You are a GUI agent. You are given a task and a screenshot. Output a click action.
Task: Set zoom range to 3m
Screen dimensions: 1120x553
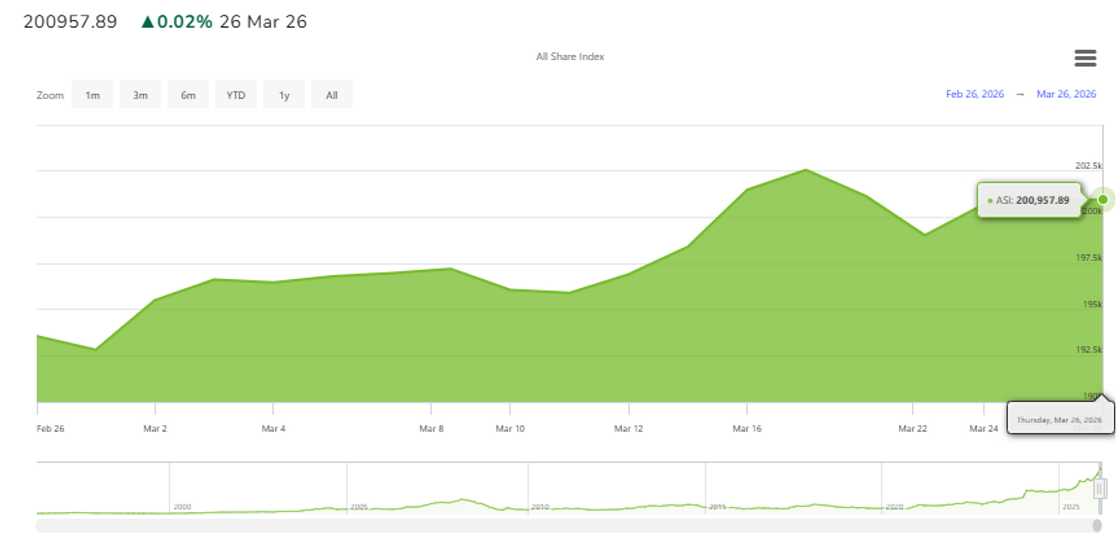[140, 95]
